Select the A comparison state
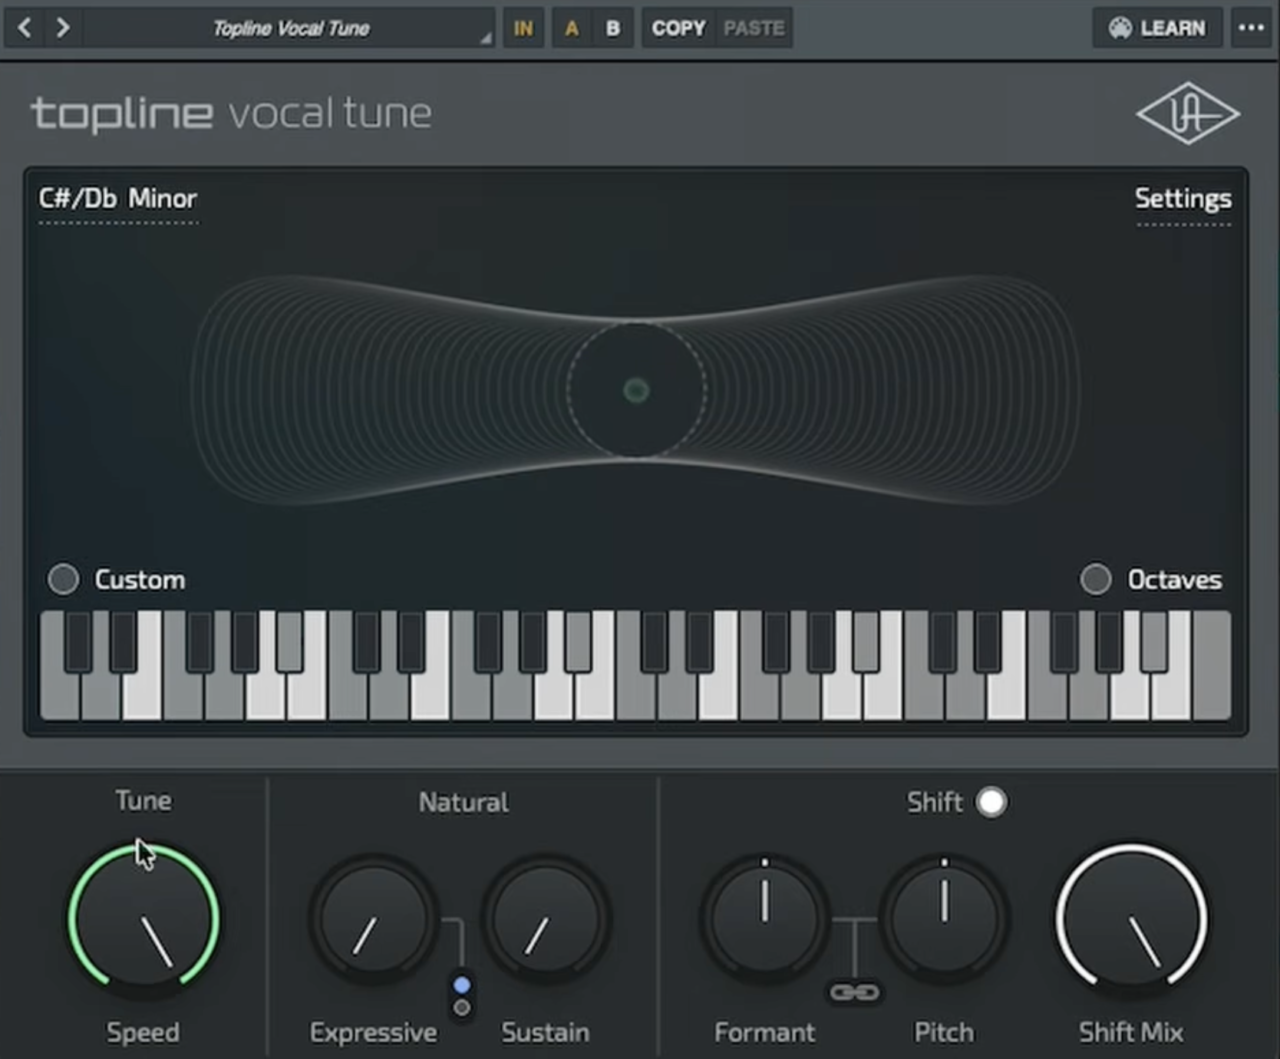Screen dimensions: 1280x1059 (x=571, y=28)
